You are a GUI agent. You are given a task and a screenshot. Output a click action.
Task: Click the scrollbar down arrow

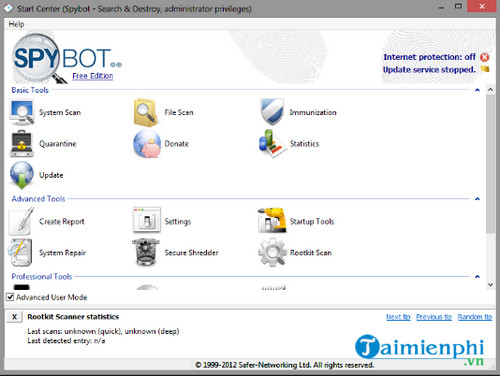(490, 285)
